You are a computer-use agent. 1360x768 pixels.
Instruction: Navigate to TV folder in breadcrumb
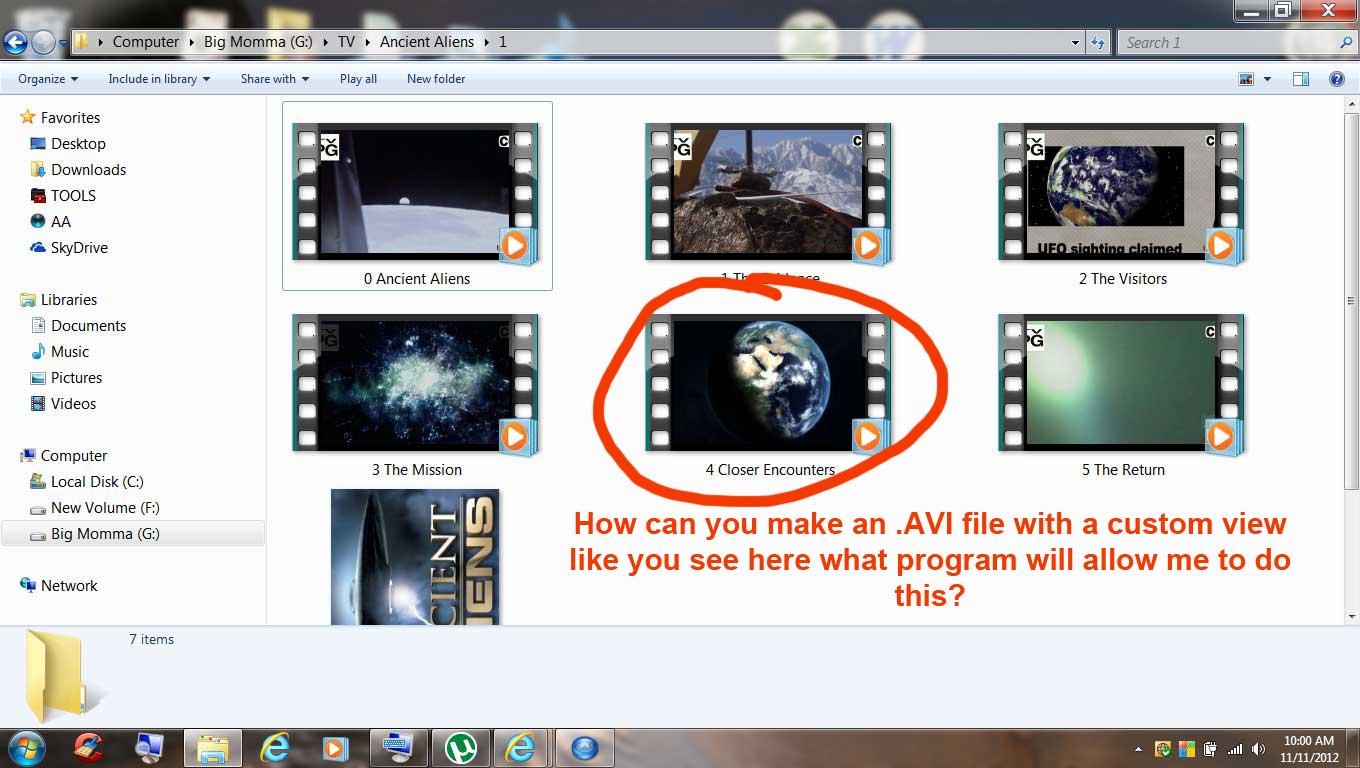(346, 42)
